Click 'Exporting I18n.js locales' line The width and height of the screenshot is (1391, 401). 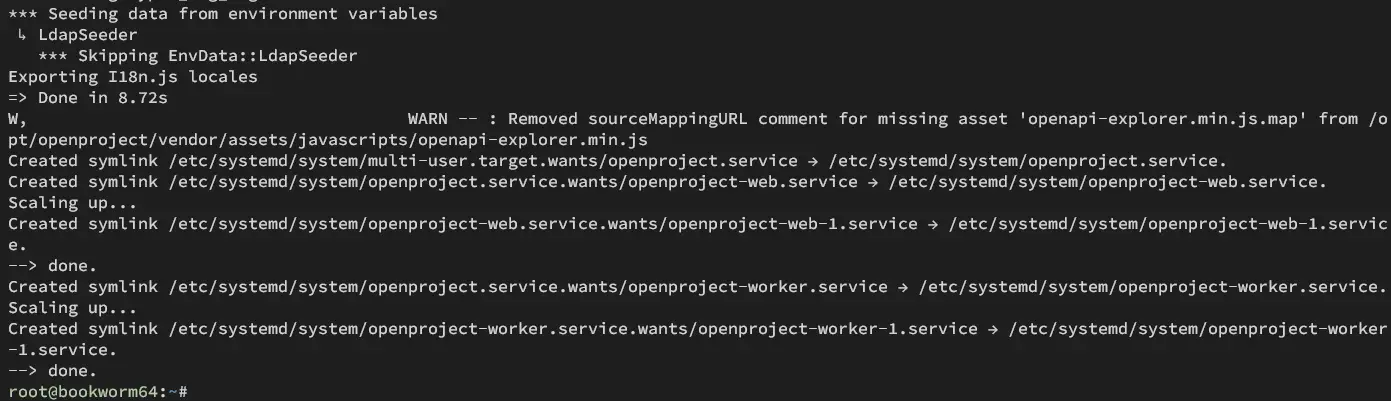click(x=133, y=77)
